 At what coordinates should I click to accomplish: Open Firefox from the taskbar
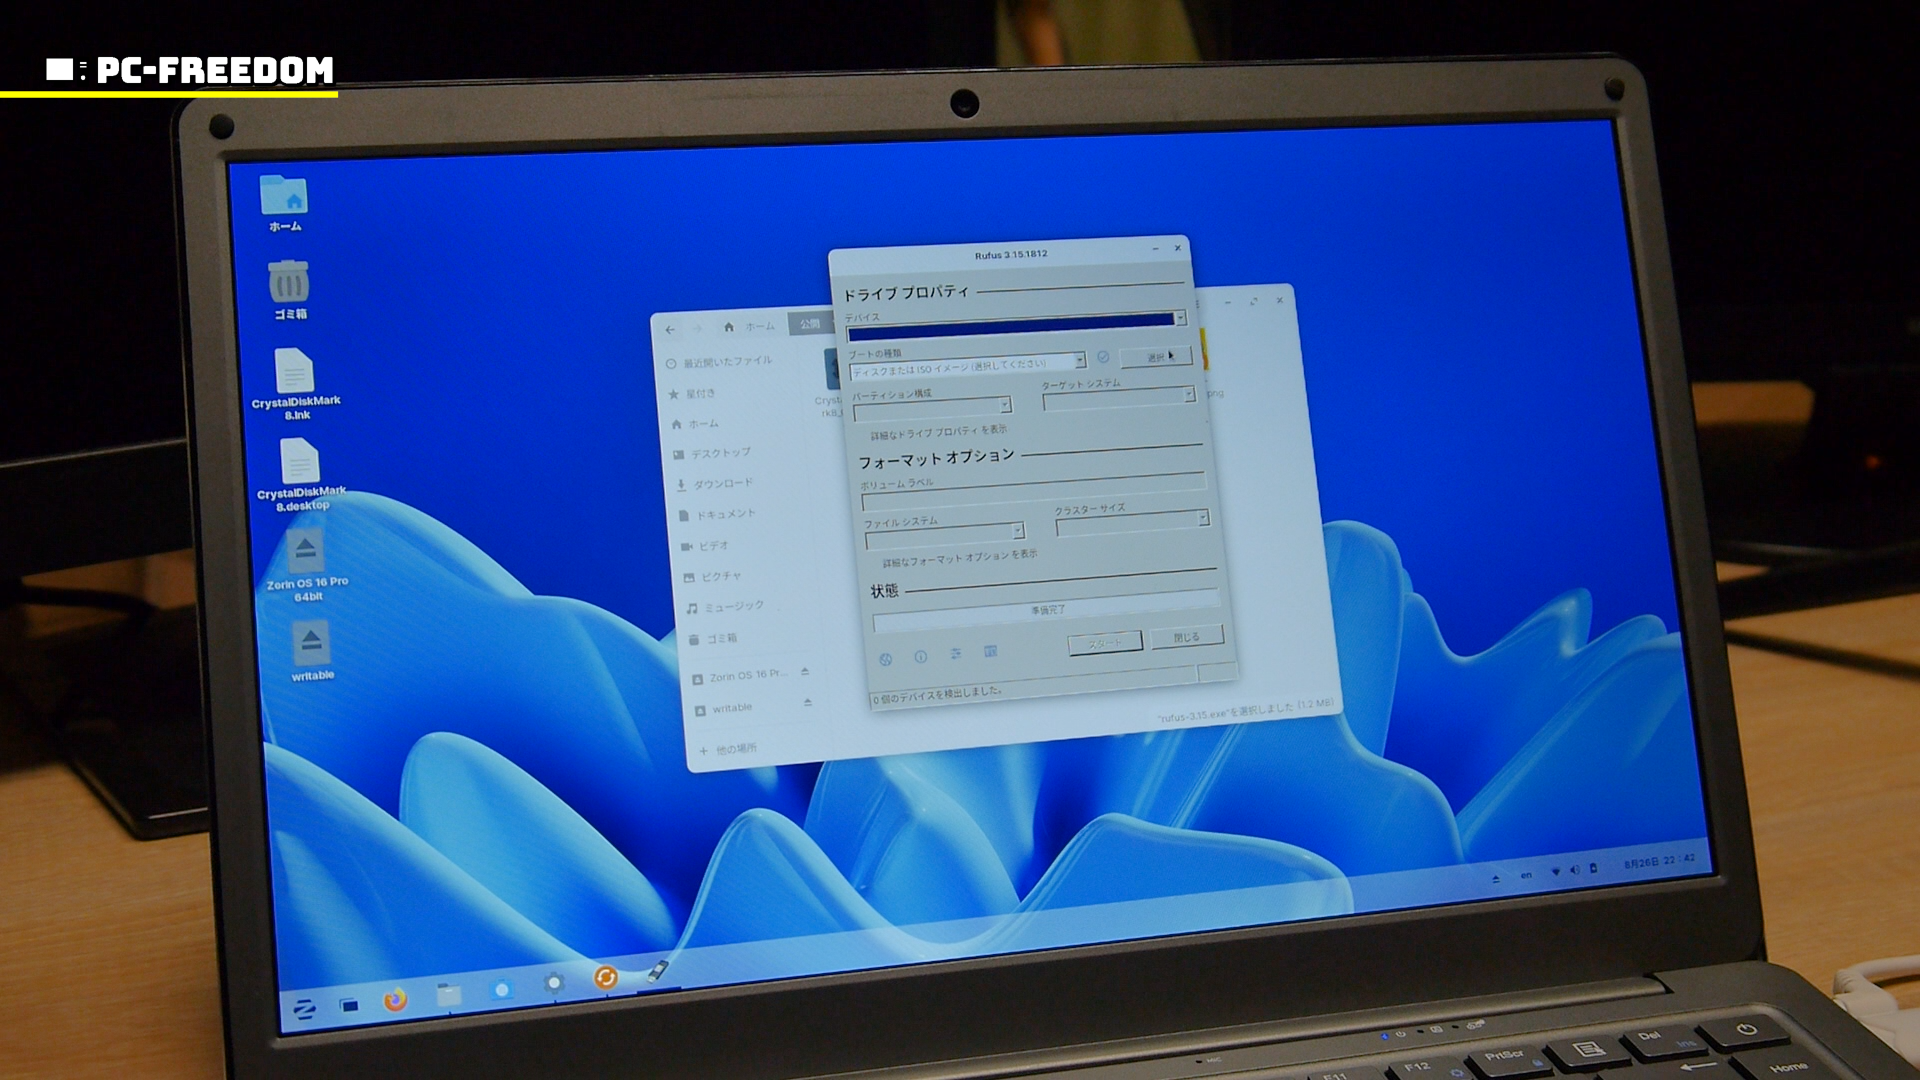(395, 999)
